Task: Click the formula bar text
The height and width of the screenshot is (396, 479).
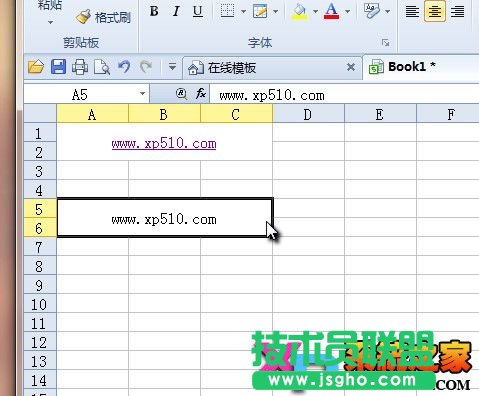Action: [272, 96]
